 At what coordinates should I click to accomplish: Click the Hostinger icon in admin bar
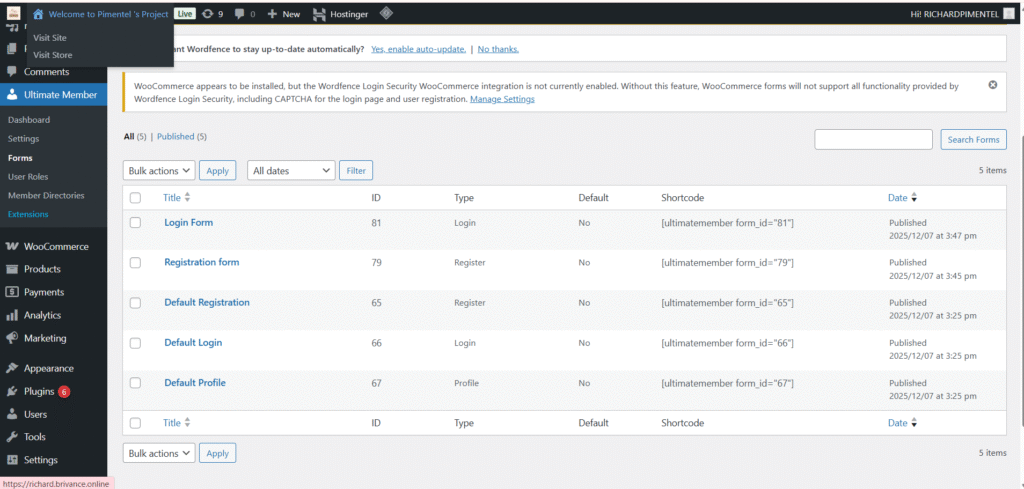[x=319, y=14]
